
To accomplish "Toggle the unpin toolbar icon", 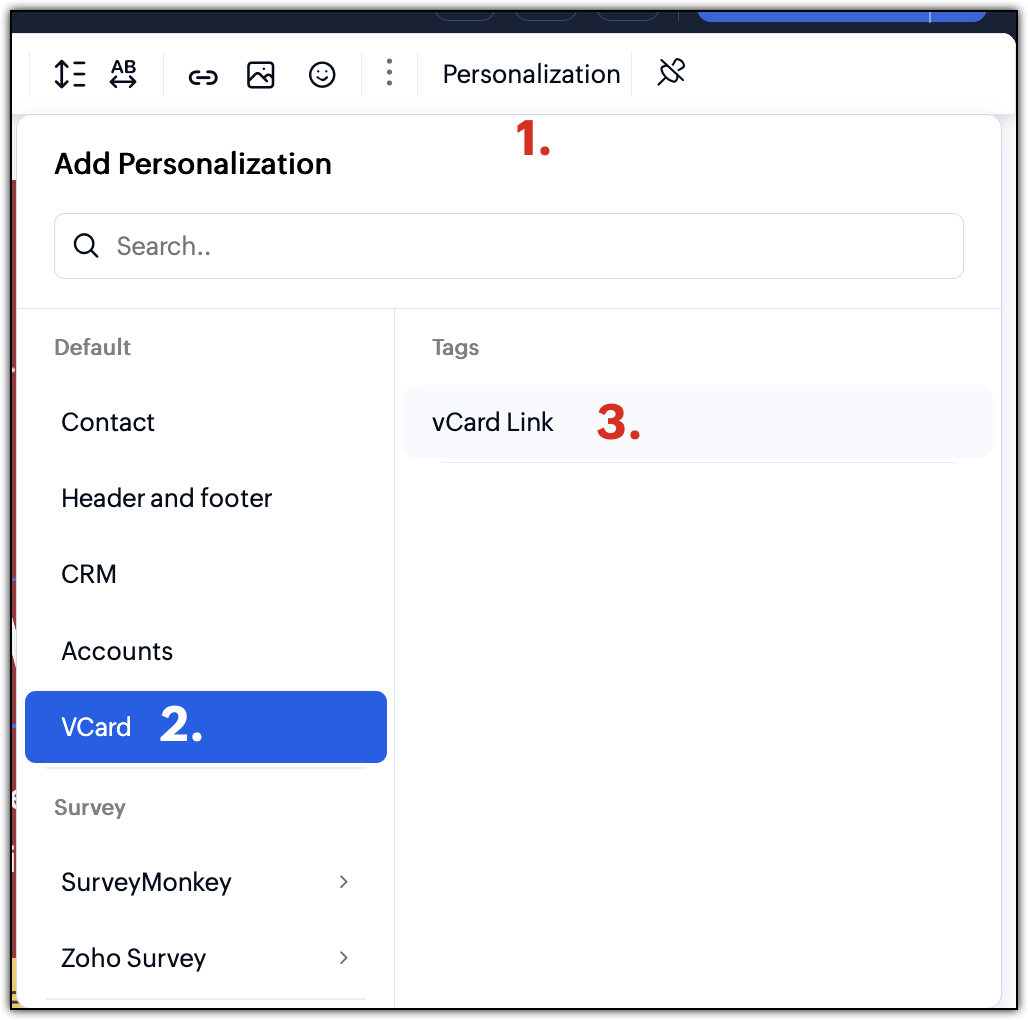I will [x=671, y=72].
